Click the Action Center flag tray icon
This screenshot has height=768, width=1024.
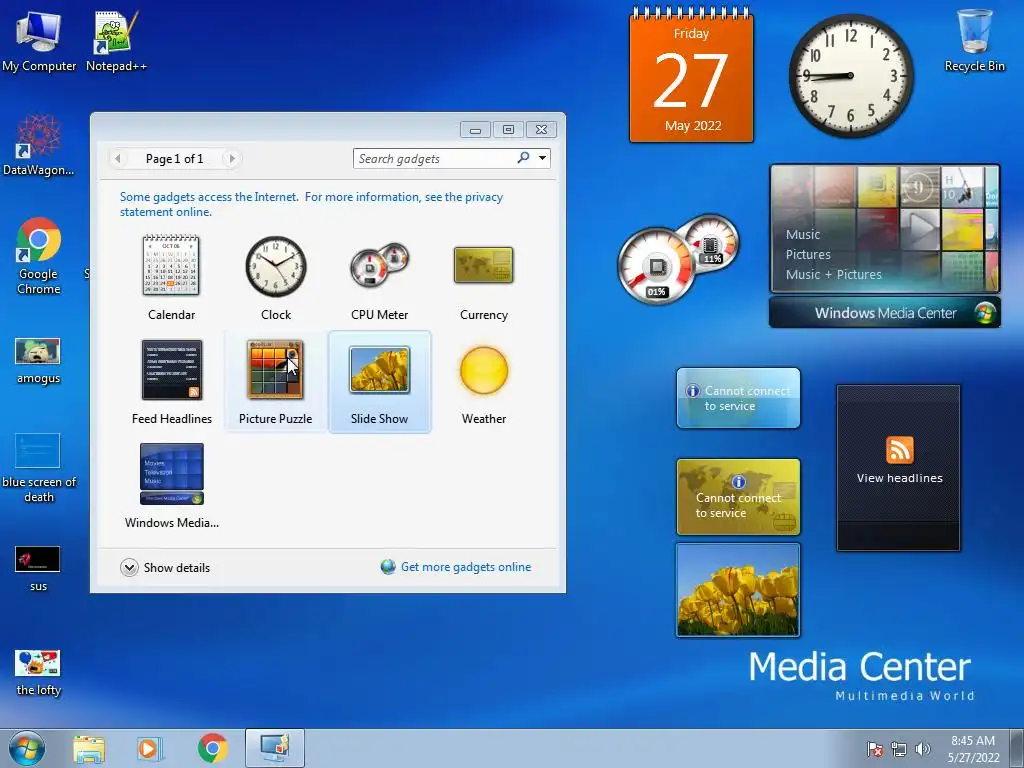click(875, 749)
